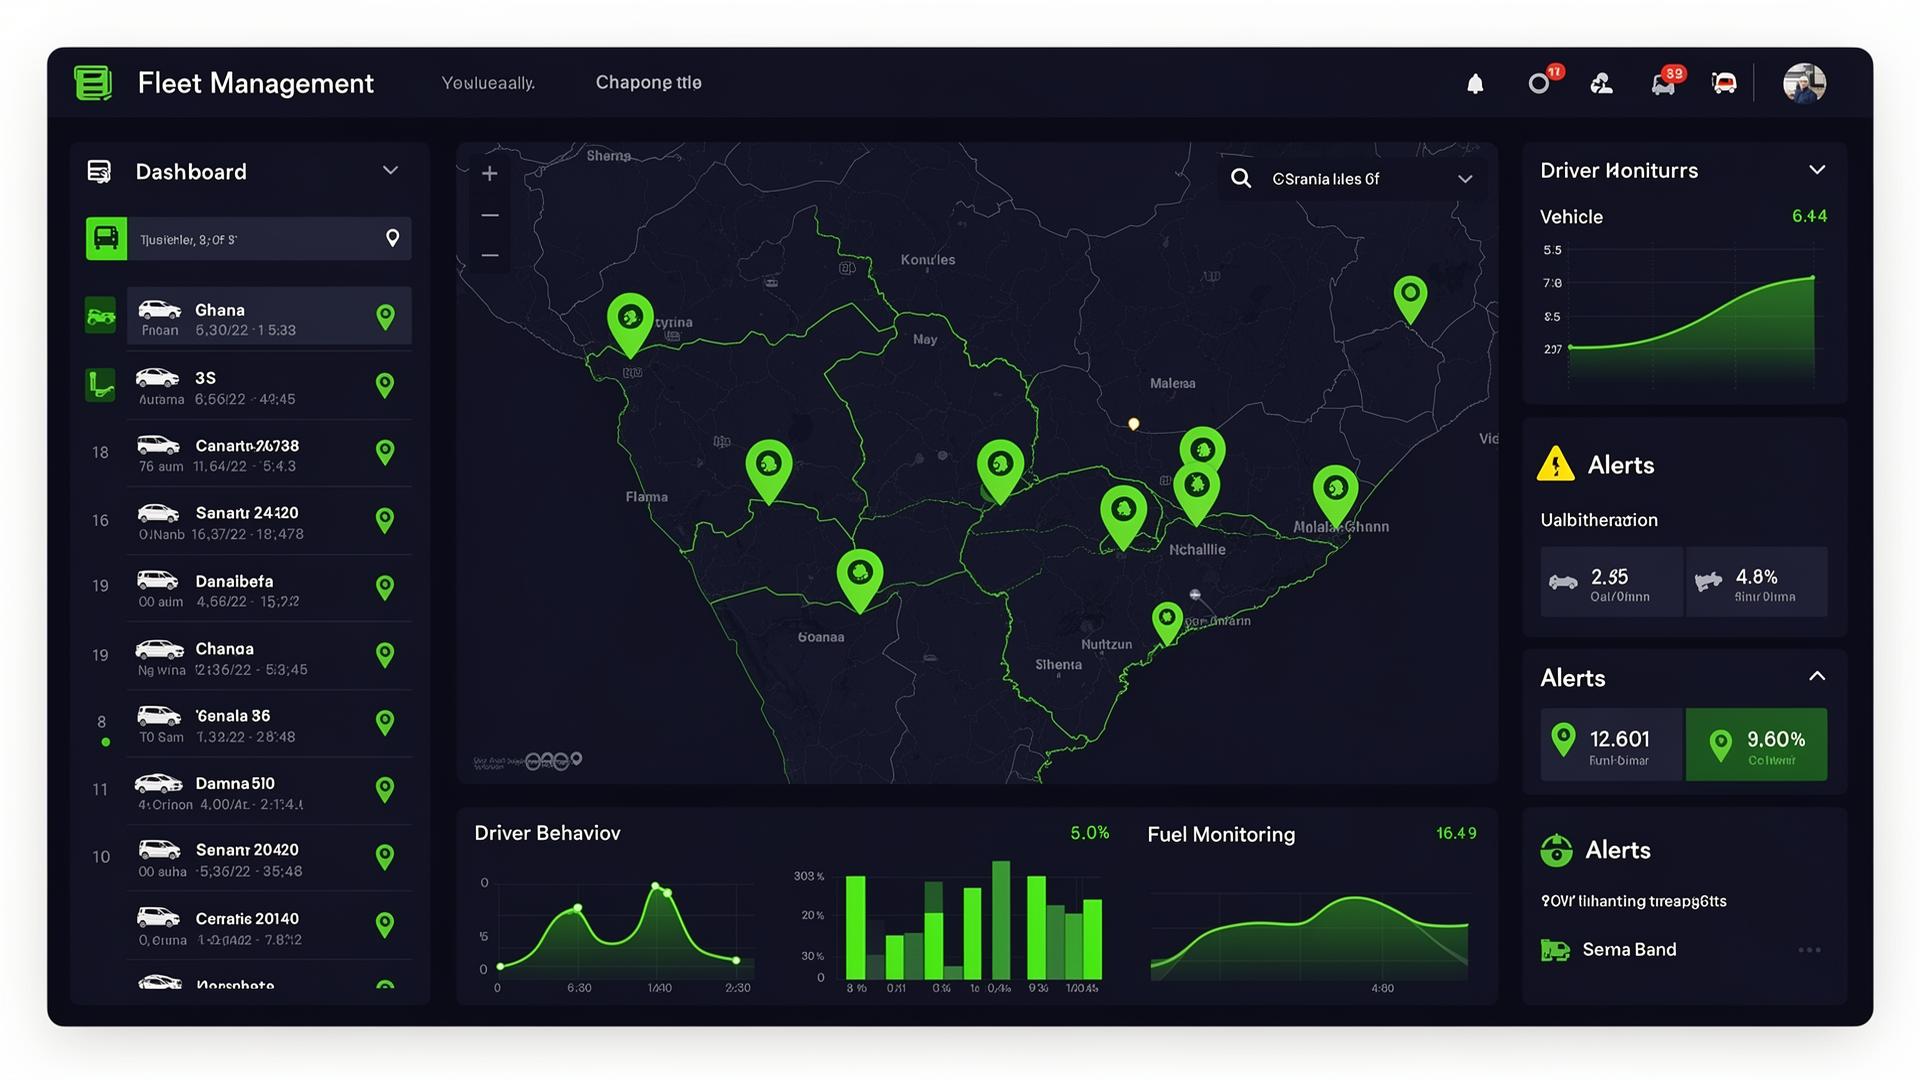
Task: Click the user support icon in header
Action: 1601,84
